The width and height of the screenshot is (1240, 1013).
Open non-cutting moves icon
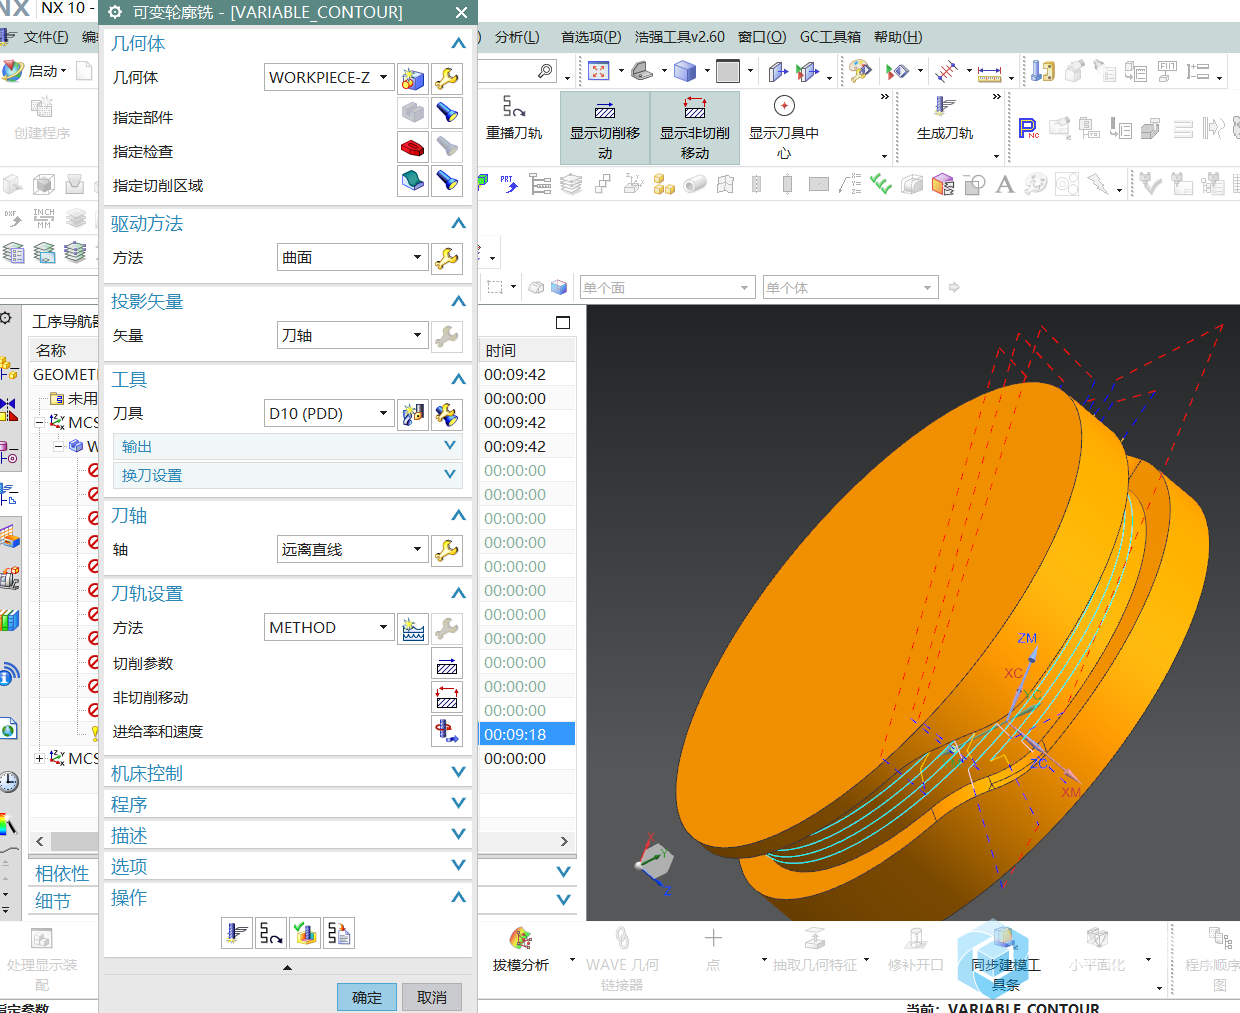[x=447, y=697]
